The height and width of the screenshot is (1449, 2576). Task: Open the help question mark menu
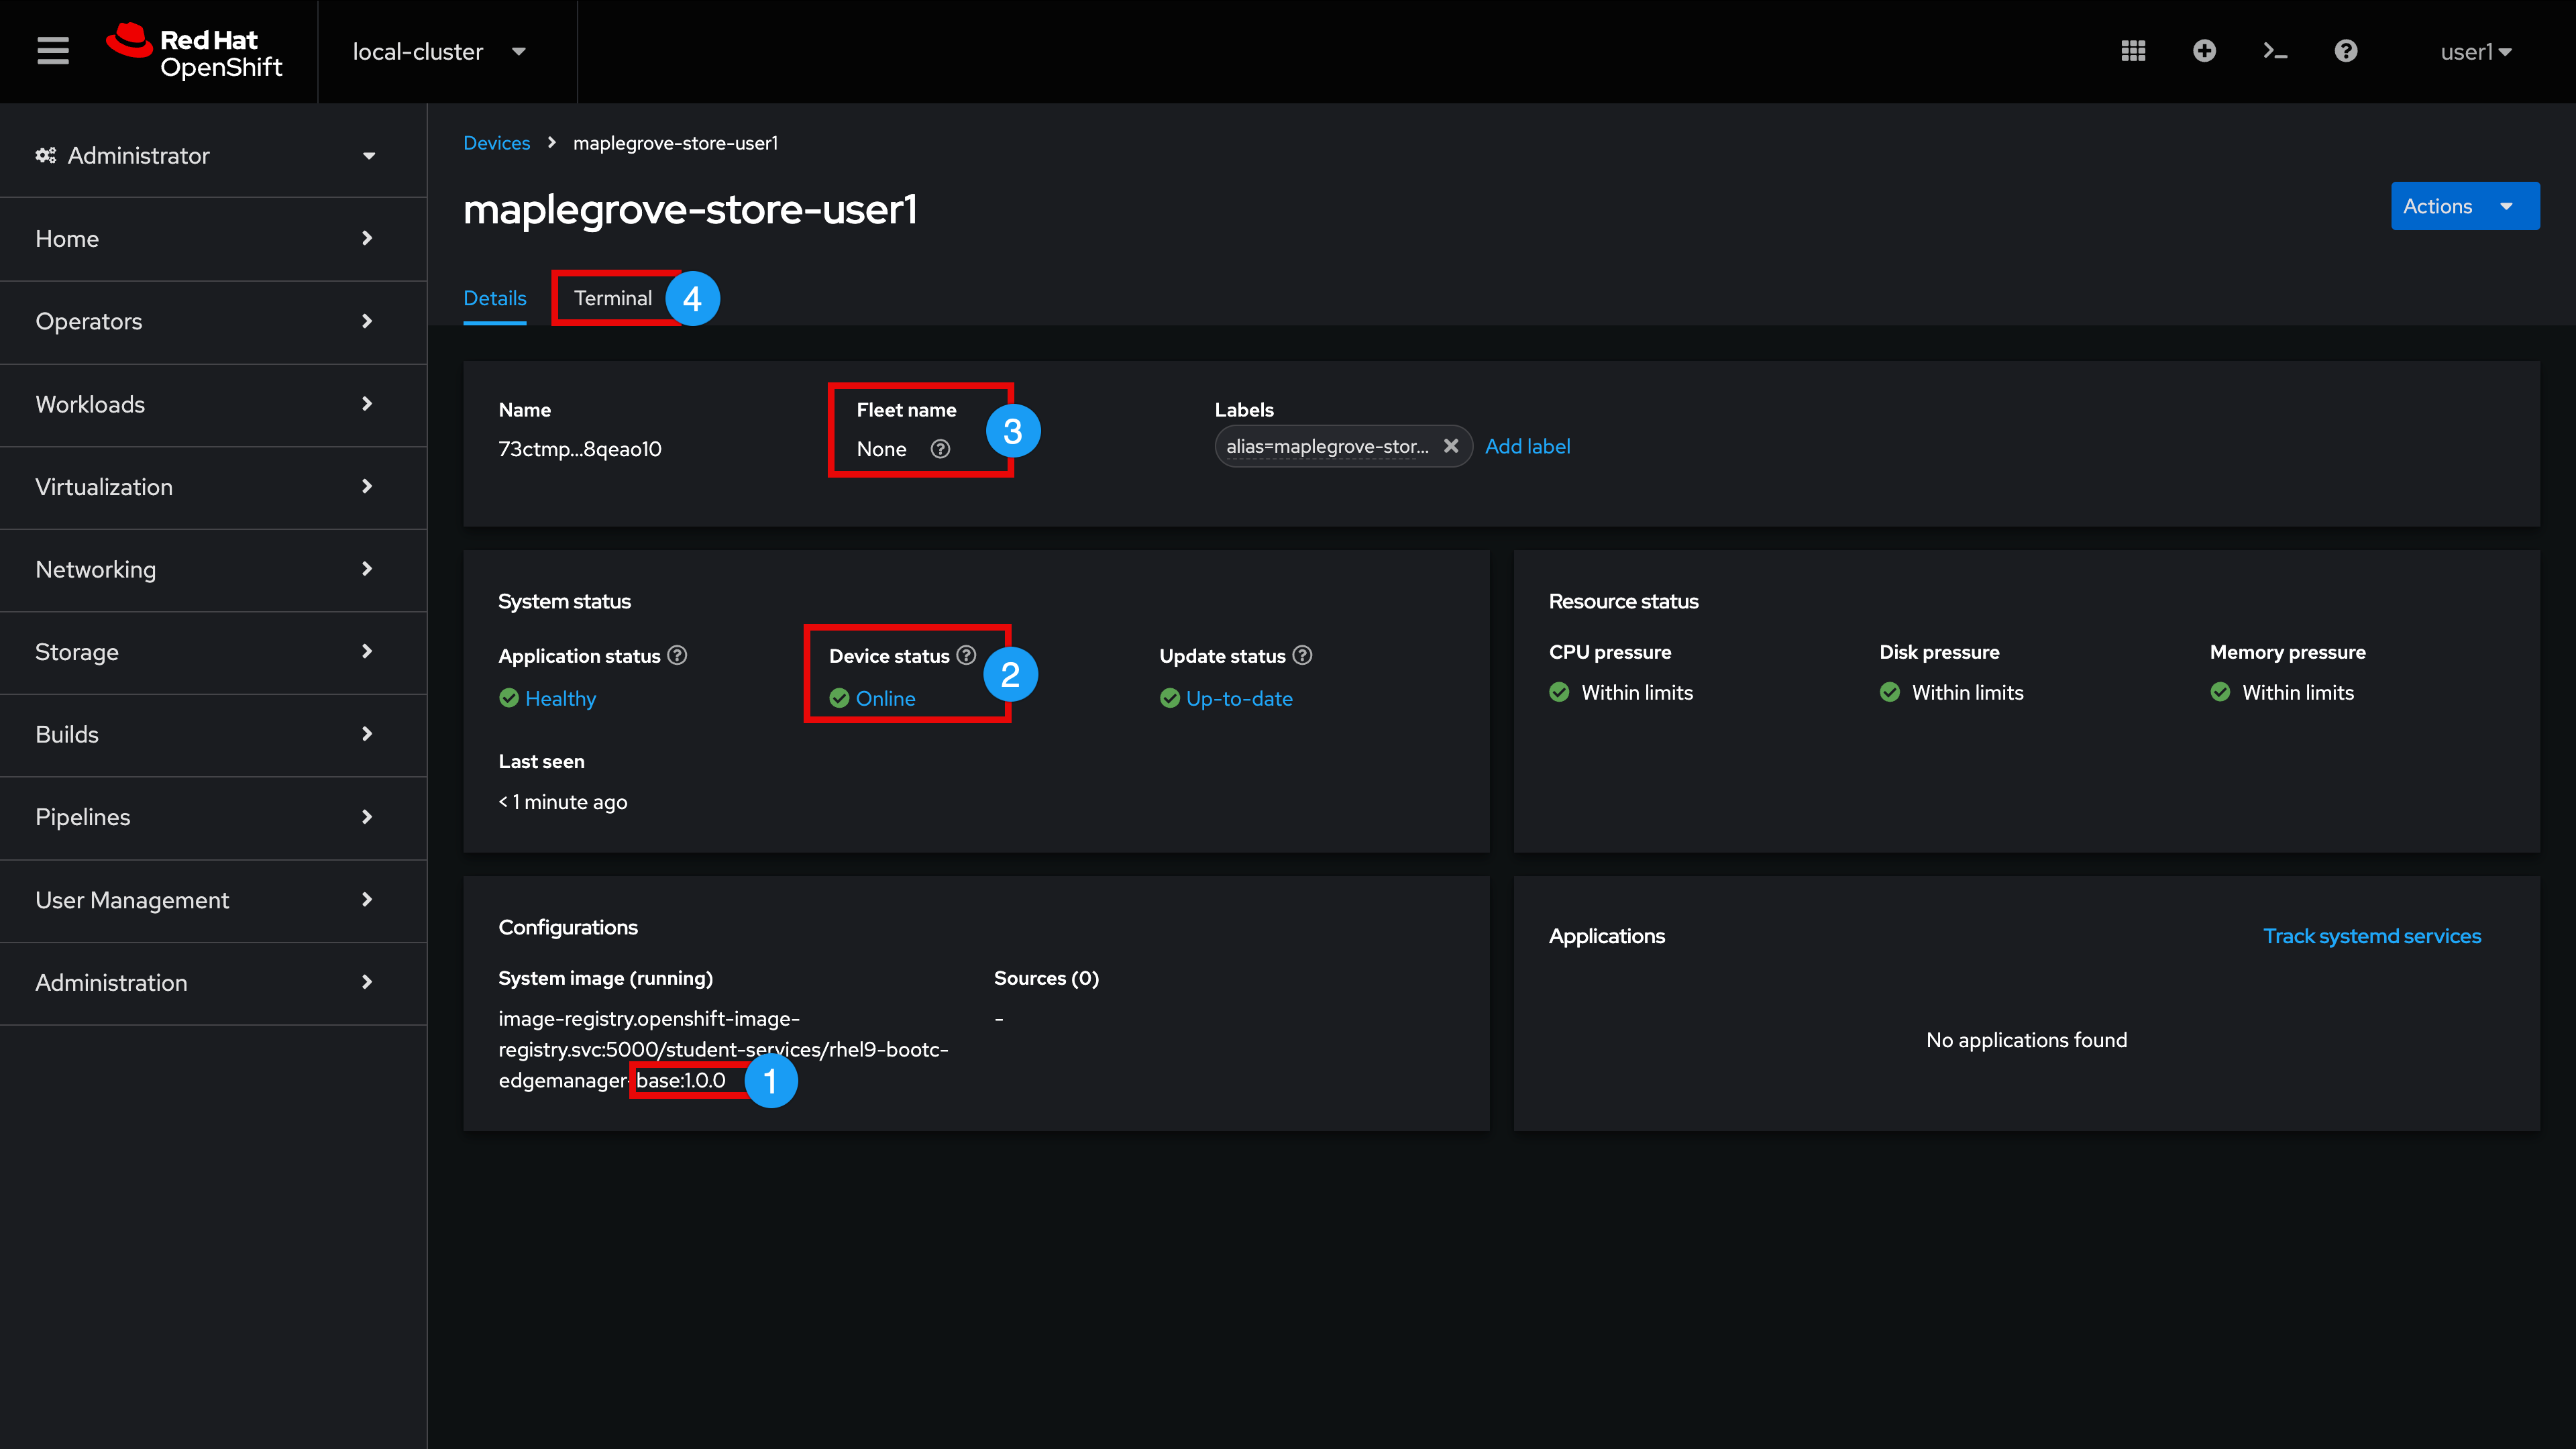pos(2346,51)
